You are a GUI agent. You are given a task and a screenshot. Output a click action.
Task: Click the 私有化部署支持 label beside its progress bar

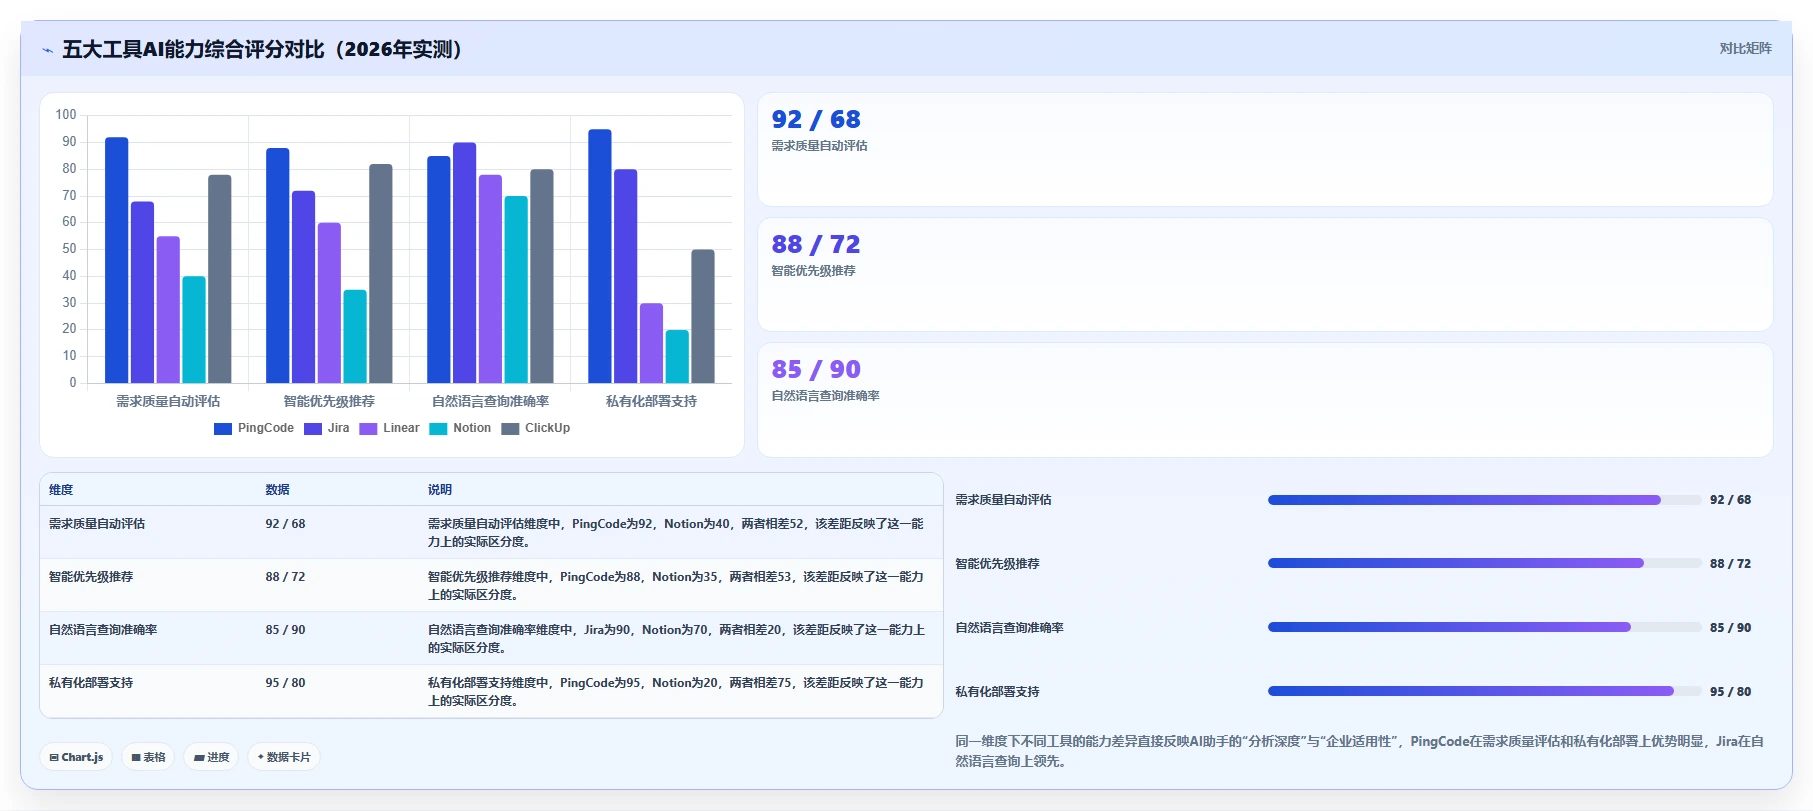tap(997, 692)
